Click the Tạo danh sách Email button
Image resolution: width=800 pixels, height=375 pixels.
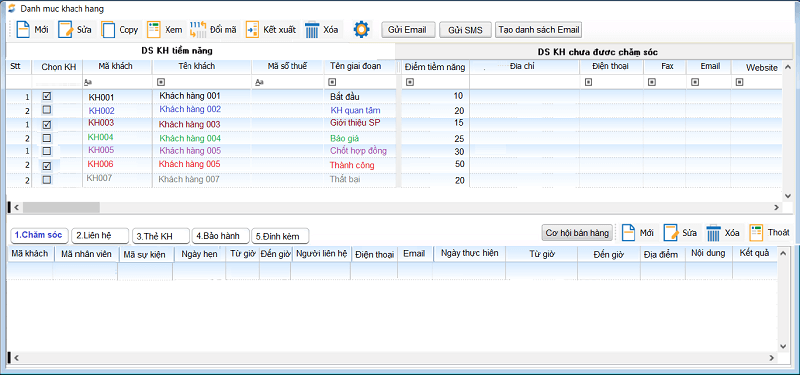click(538, 30)
